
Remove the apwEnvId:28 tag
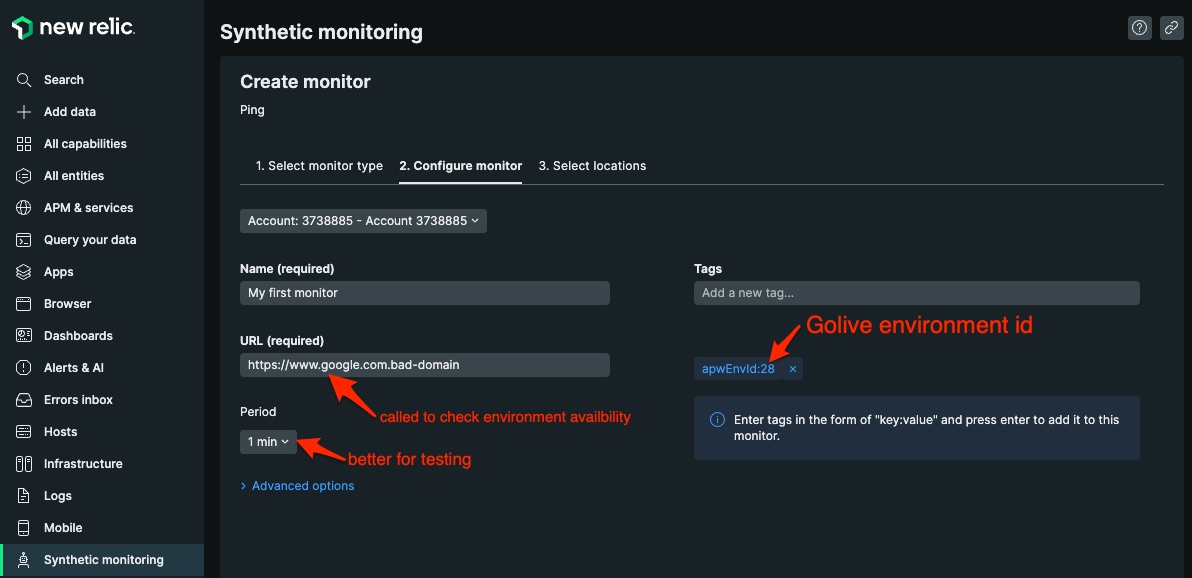[793, 369]
